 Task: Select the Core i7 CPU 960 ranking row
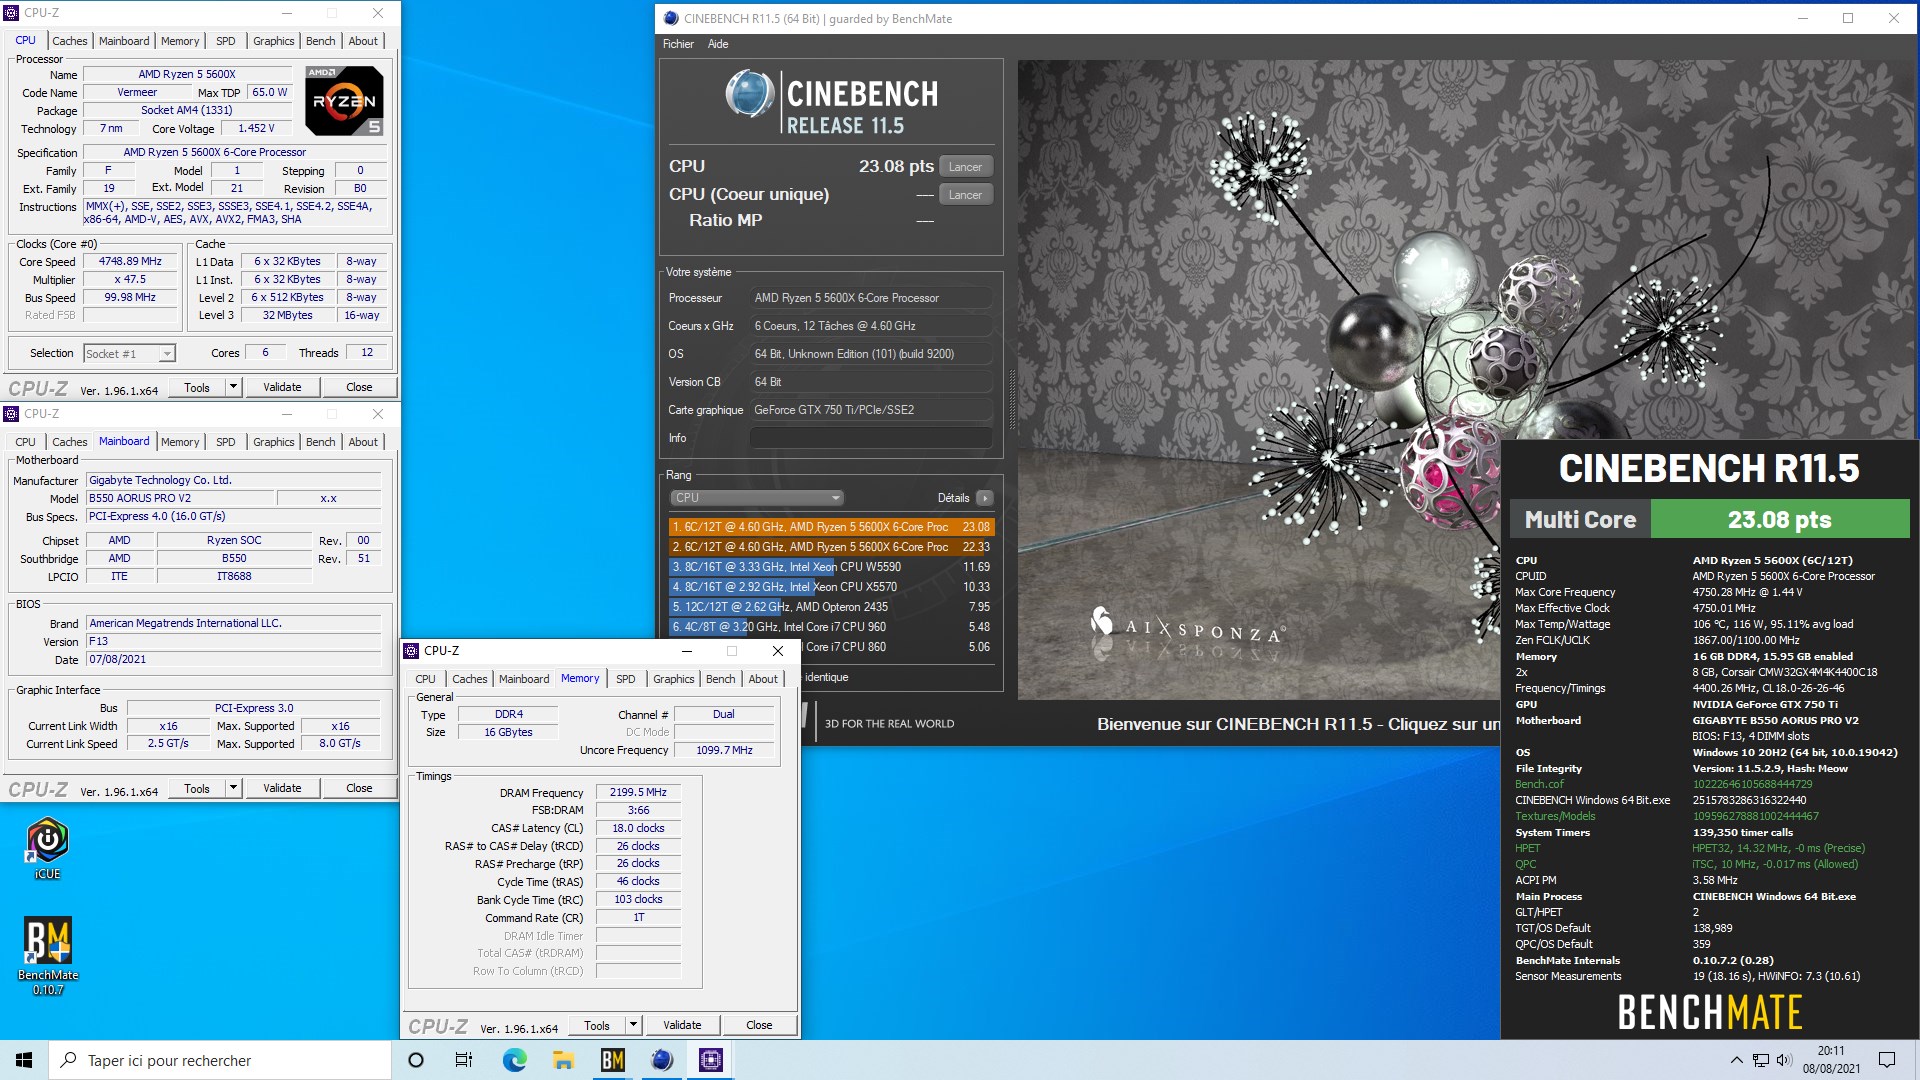click(832, 627)
